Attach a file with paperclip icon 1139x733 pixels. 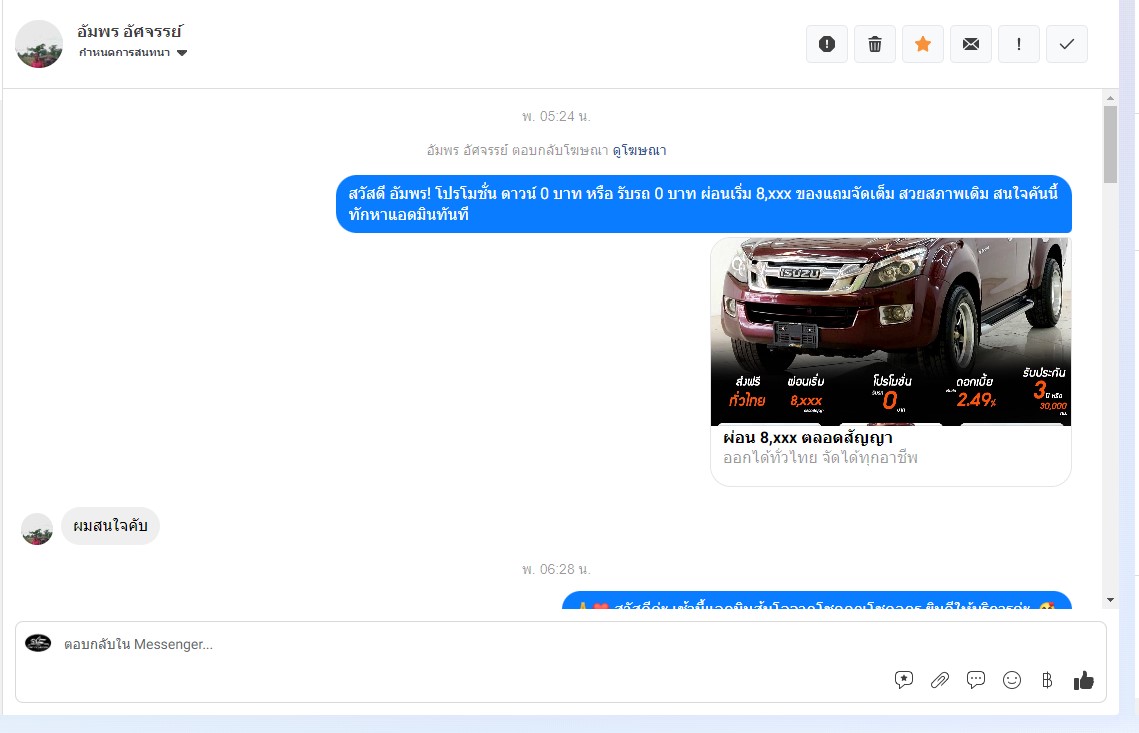point(940,680)
